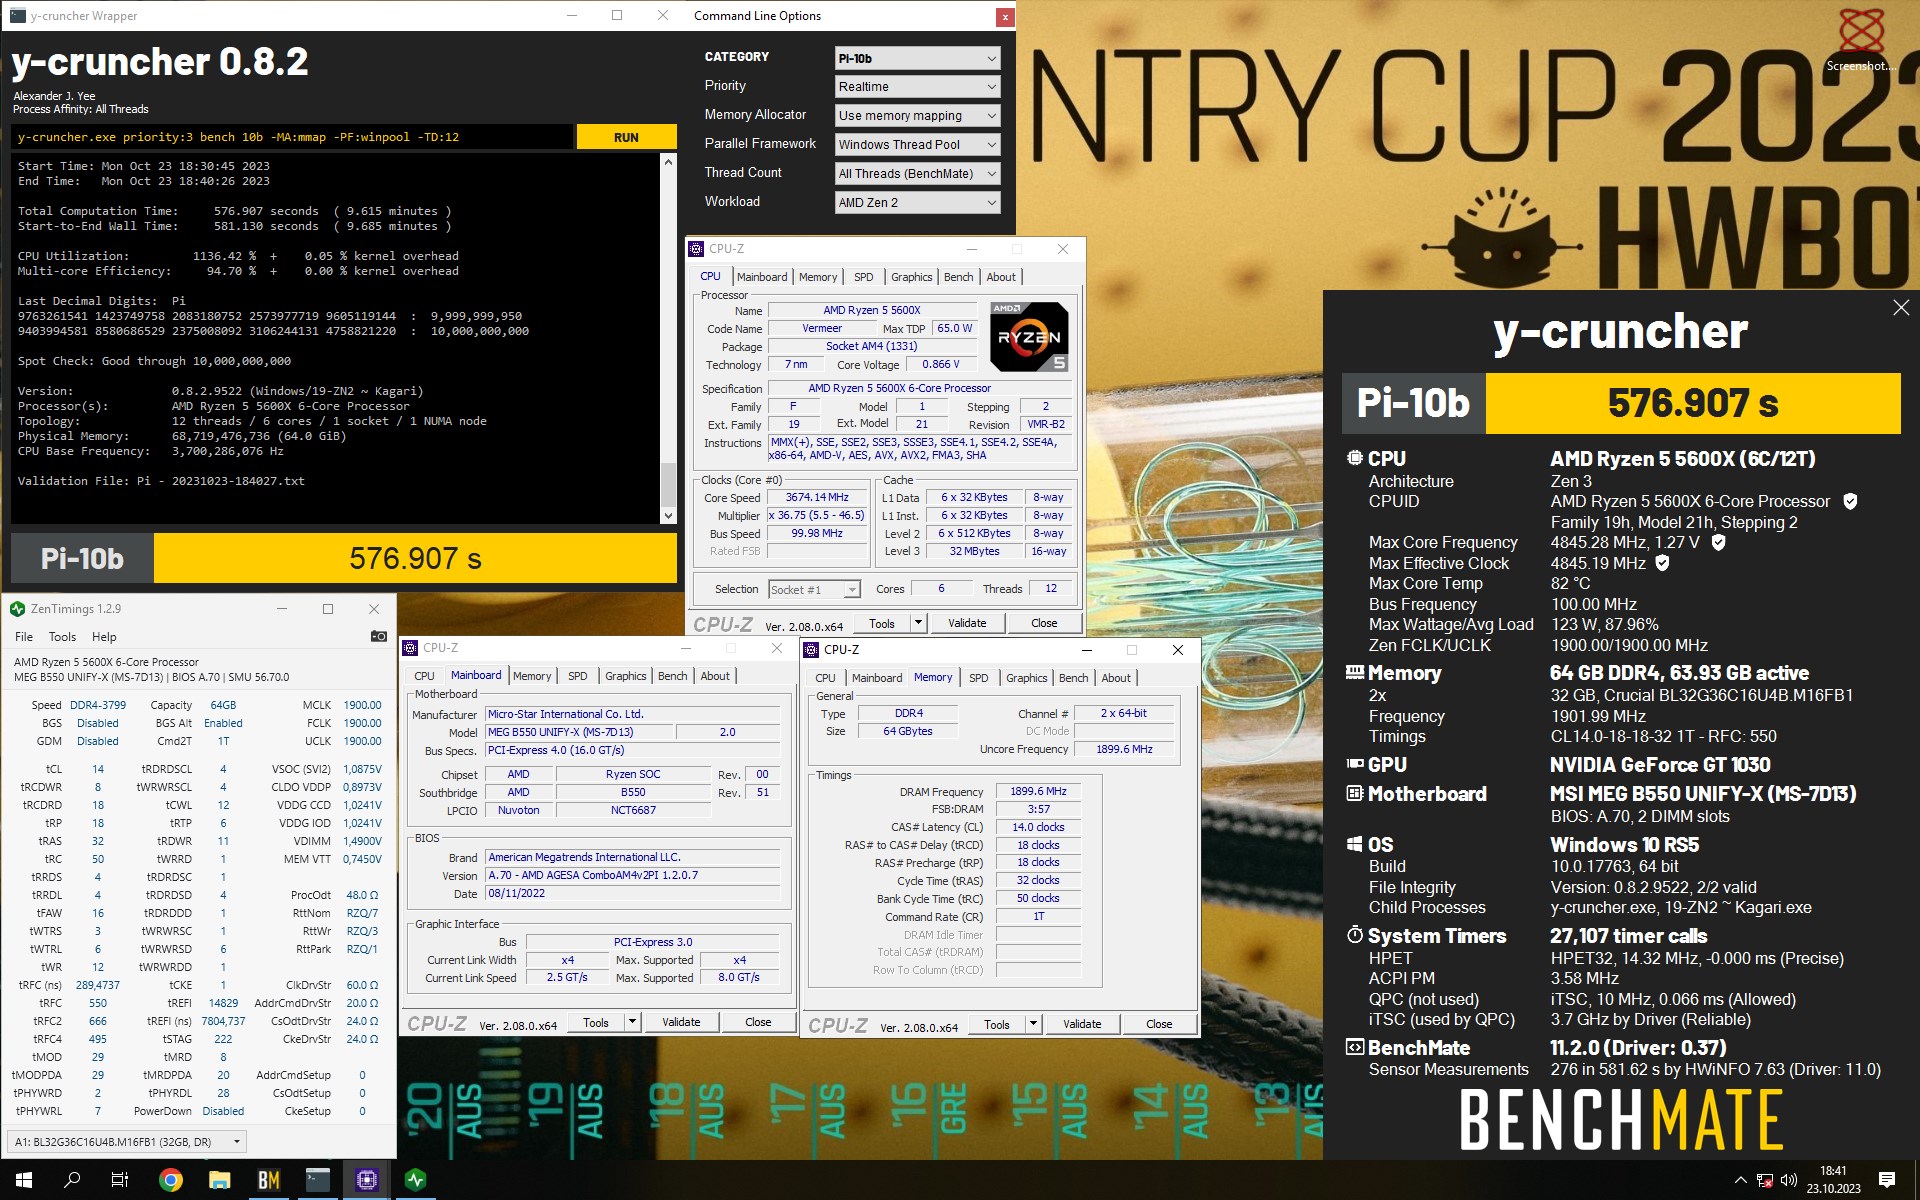Open the ZenTimings Tools menu
1920x1200 pixels.
62,637
